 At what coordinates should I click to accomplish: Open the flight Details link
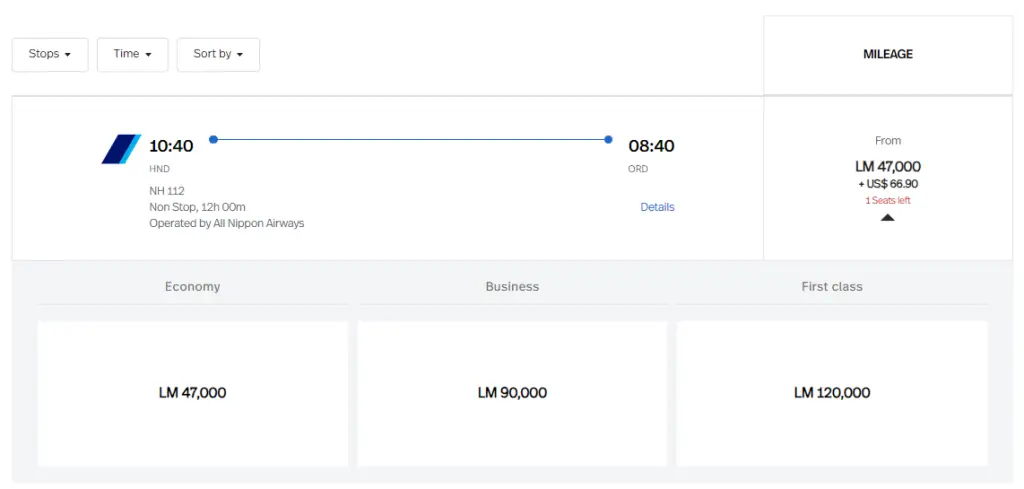click(657, 207)
